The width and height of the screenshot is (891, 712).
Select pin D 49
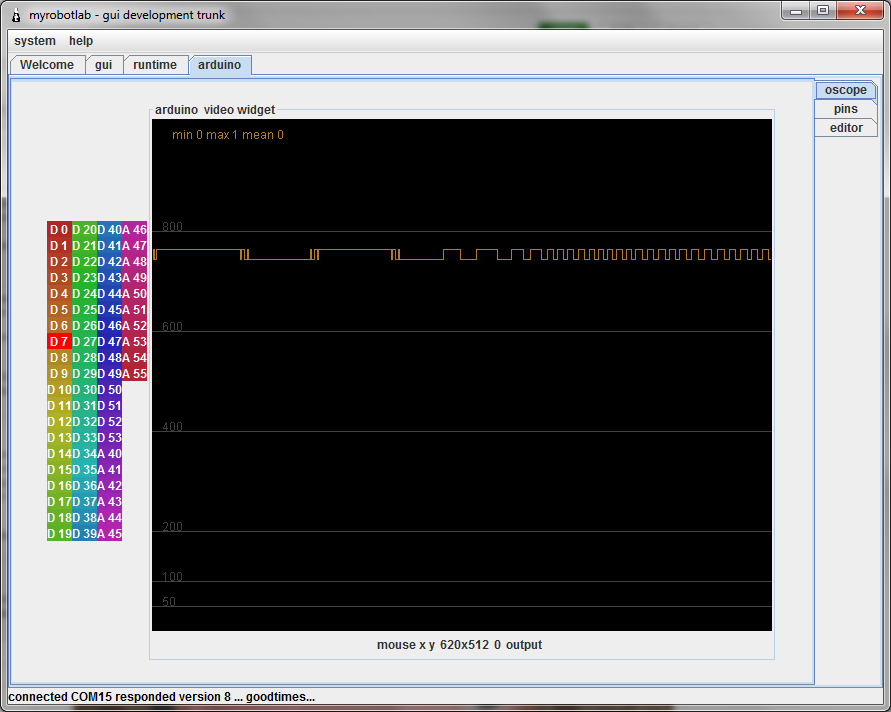[x=109, y=373]
